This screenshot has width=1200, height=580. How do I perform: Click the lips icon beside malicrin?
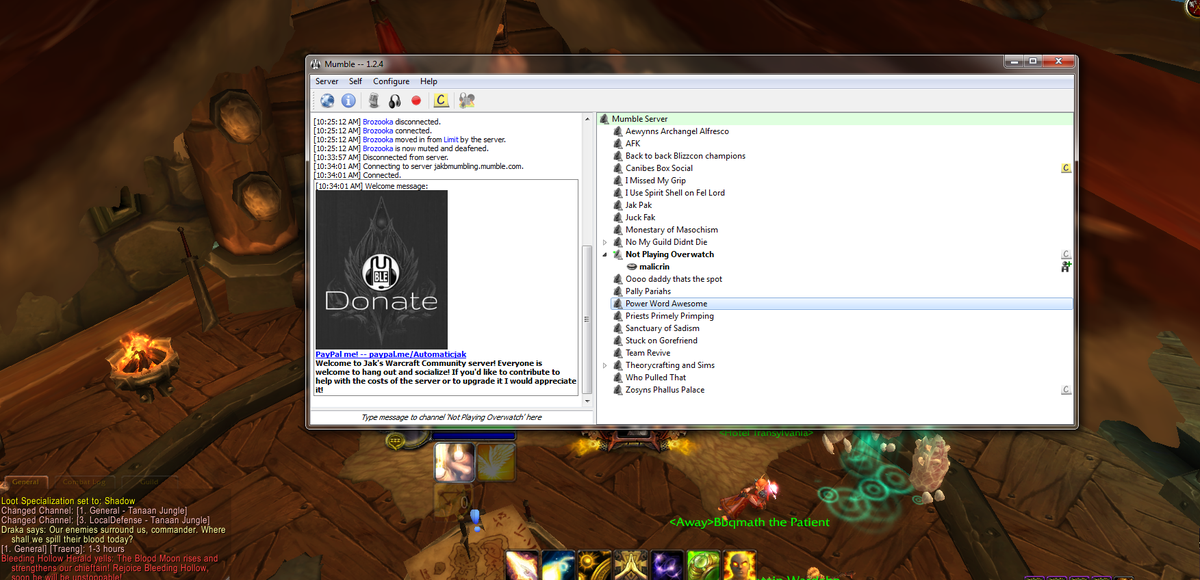pyautogui.click(x=632, y=267)
